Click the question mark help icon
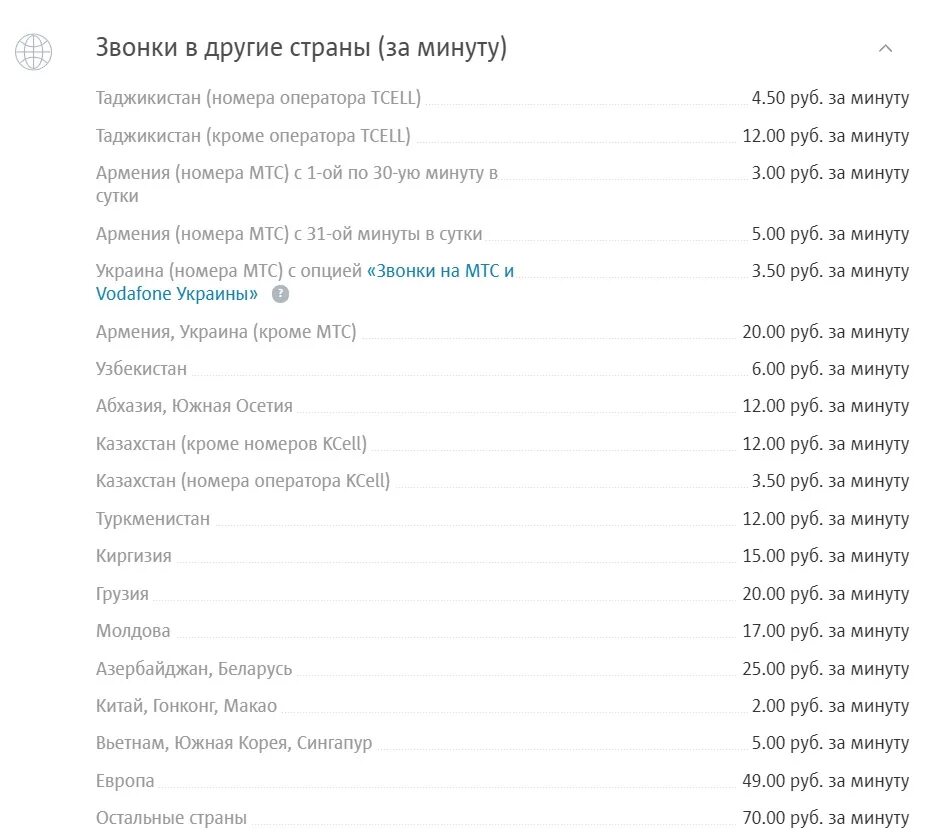Viewport: 934px width, 838px height. coord(281,294)
